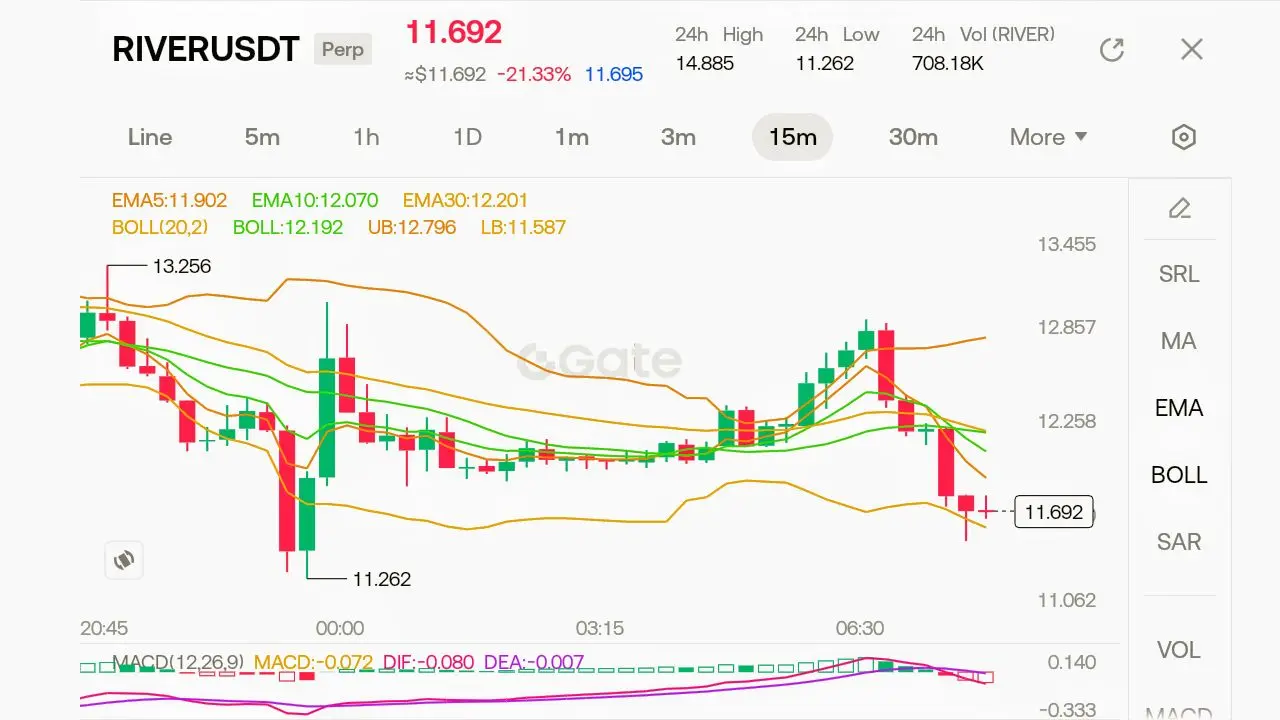Click the RIVERUSDT pair name
Image resolution: width=1280 pixels, height=720 pixels.
pyautogui.click(x=206, y=50)
